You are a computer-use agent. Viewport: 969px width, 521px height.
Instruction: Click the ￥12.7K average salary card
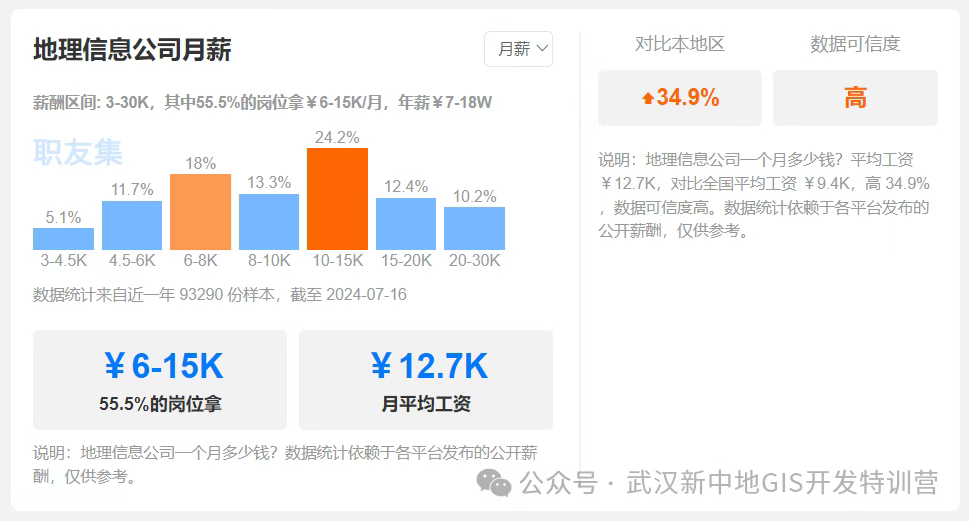(x=426, y=380)
